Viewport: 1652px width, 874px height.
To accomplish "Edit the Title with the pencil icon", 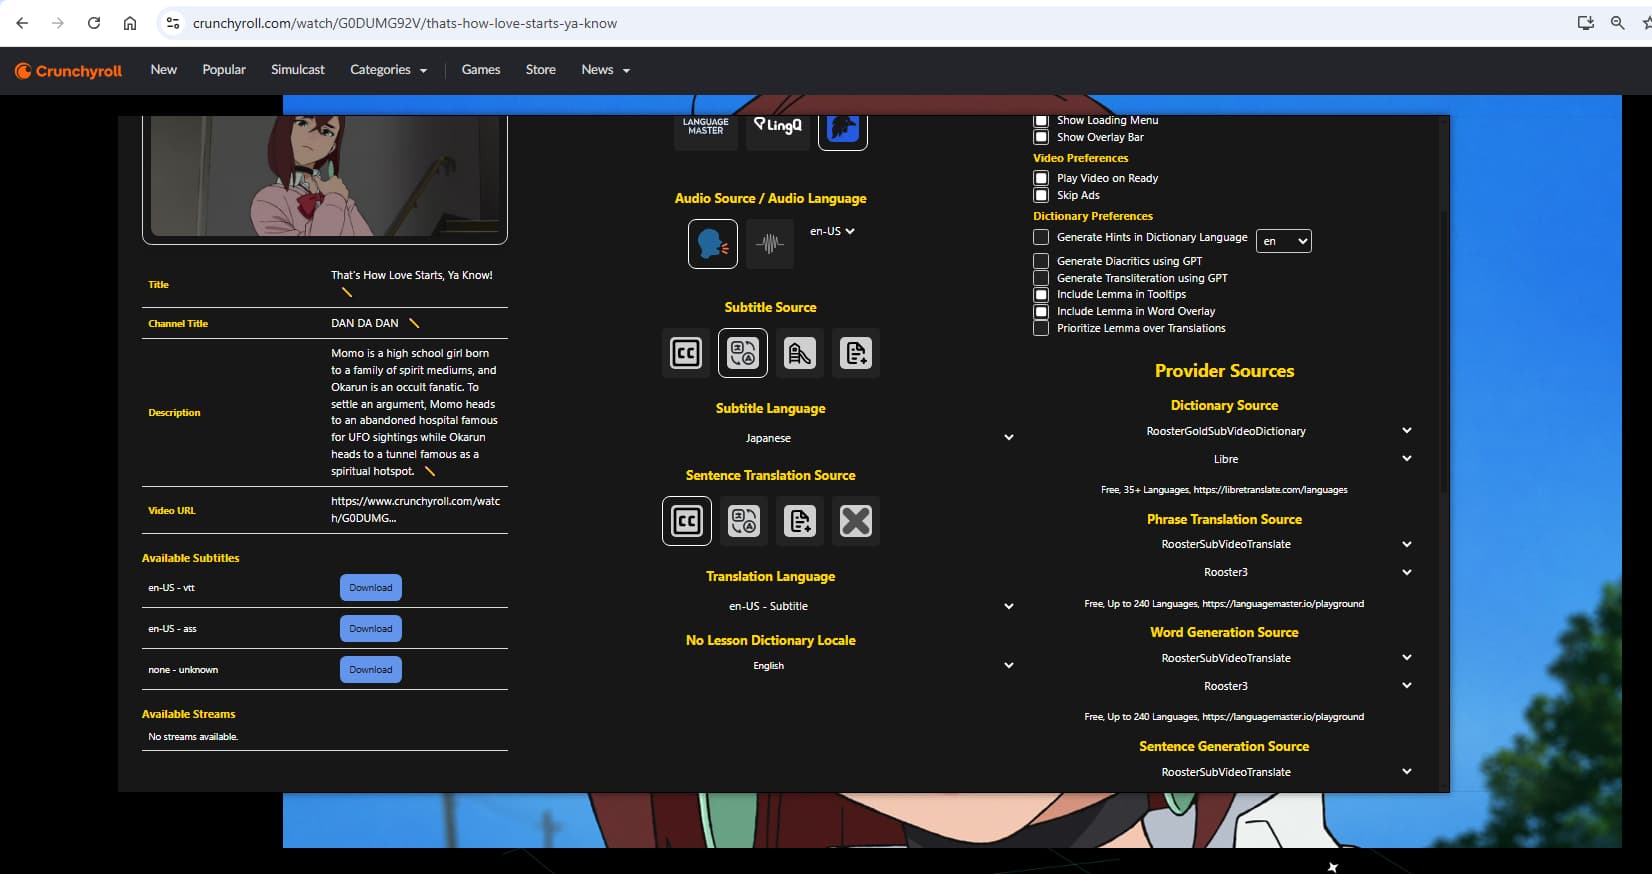I will [347, 292].
